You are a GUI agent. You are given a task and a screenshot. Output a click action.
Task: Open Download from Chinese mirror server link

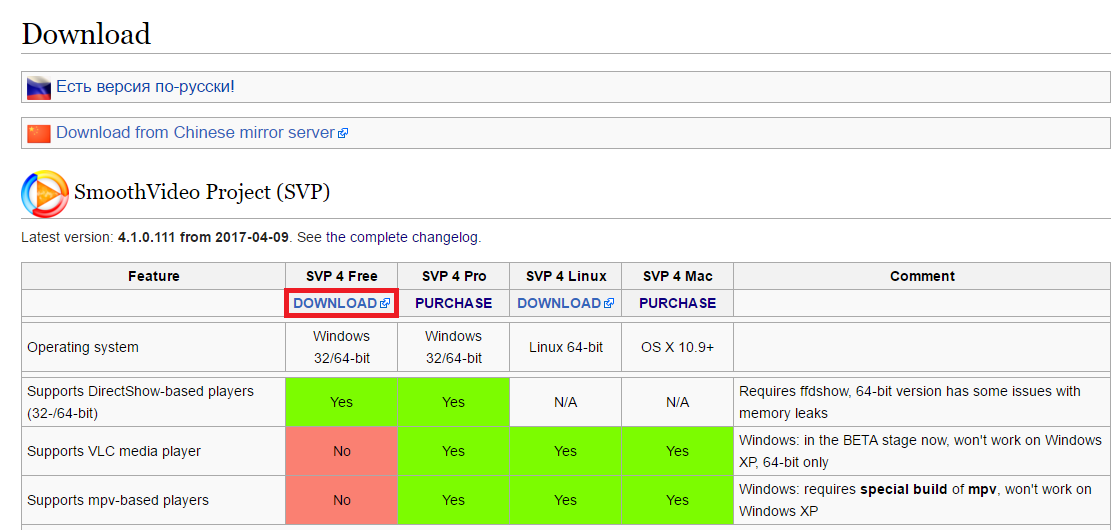(x=195, y=132)
